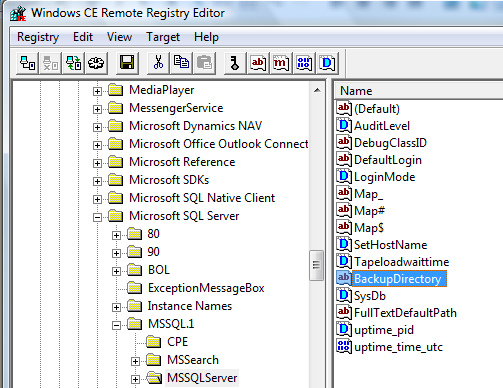The image size is (503, 388).
Task: Select Microsoft Office Outlook Connector key
Action: tap(219, 144)
